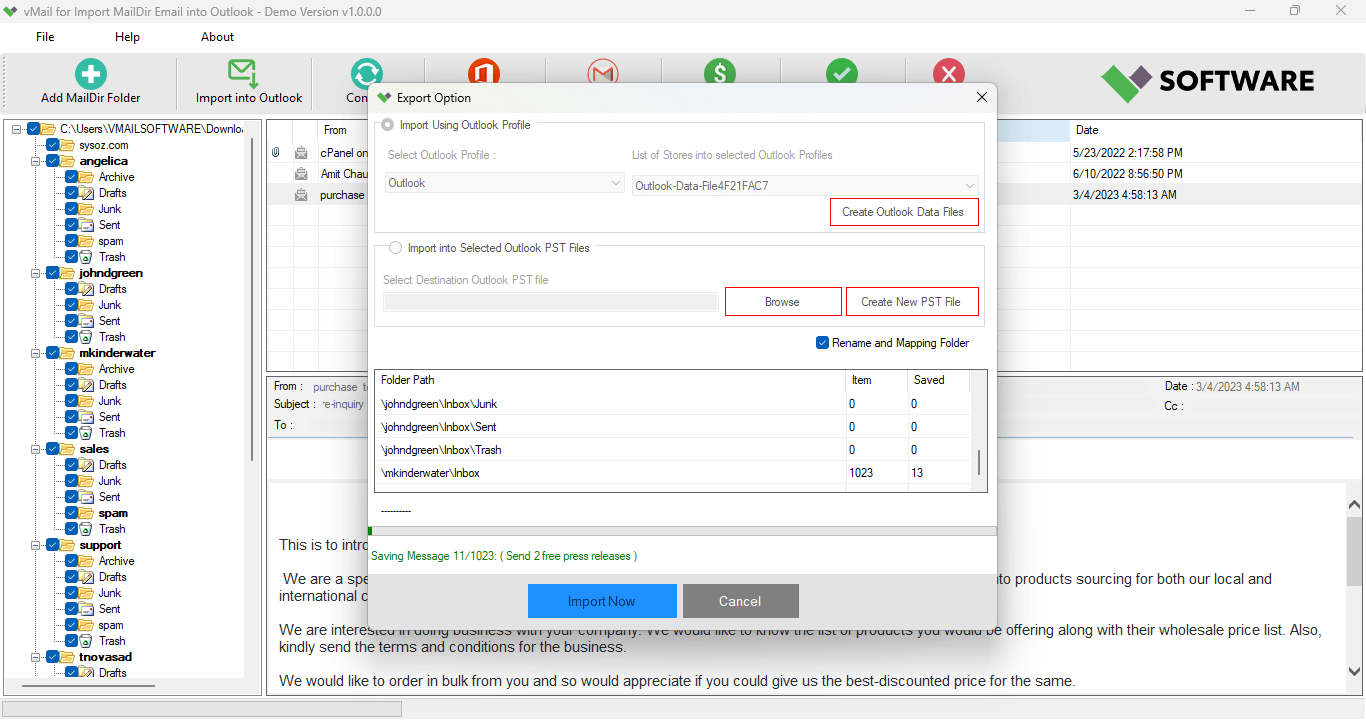Click the Add MailDir Folder plus icon

pos(91,74)
